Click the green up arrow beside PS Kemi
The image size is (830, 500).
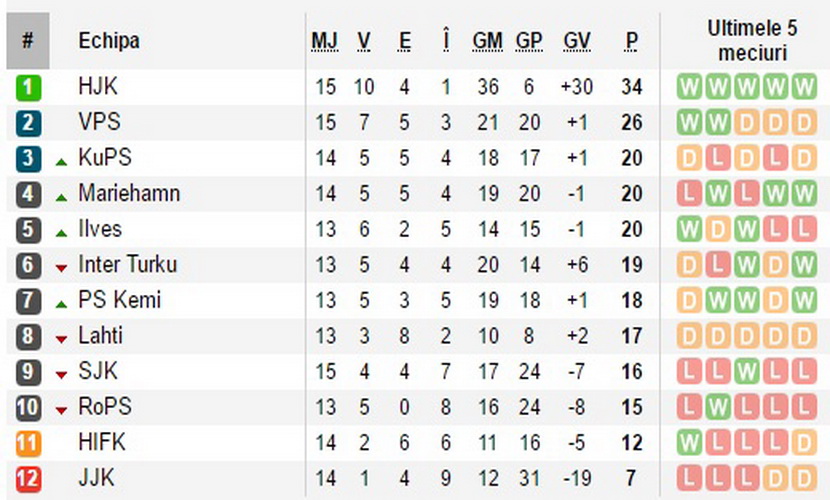(x=61, y=304)
